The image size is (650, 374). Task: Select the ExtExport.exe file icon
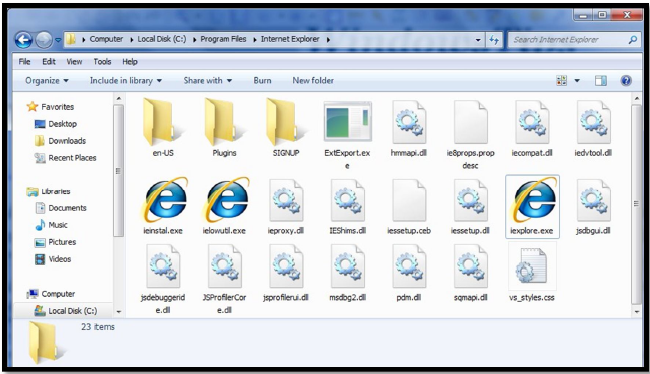tap(347, 121)
